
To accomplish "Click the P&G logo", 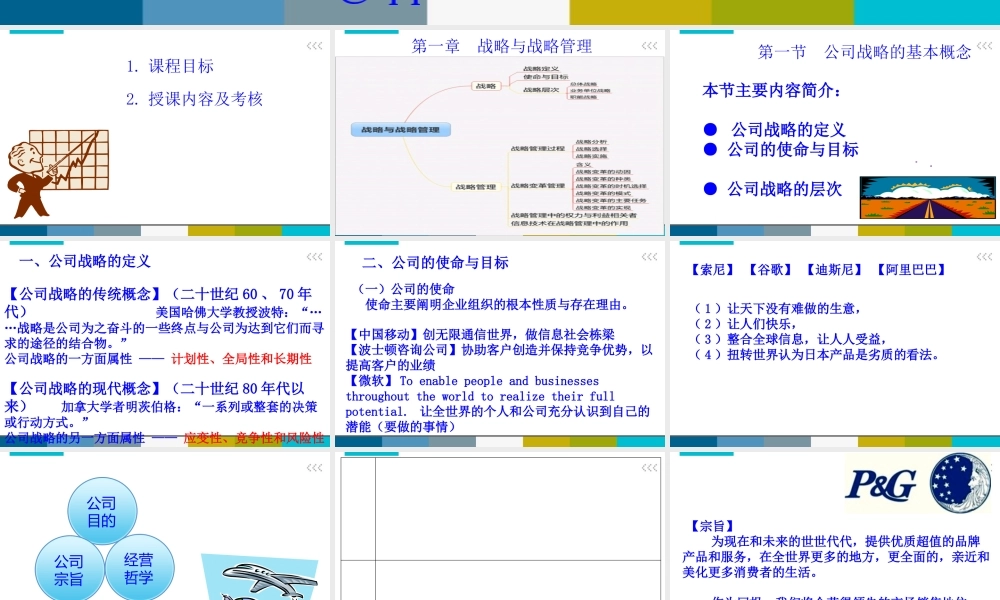I will tap(881, 485).
